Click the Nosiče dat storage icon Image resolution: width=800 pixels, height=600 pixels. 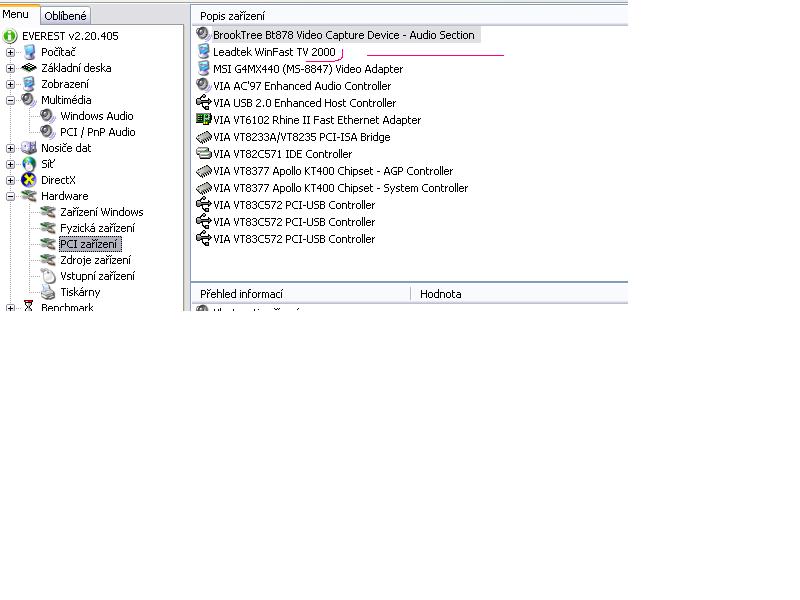pos(29,148)
